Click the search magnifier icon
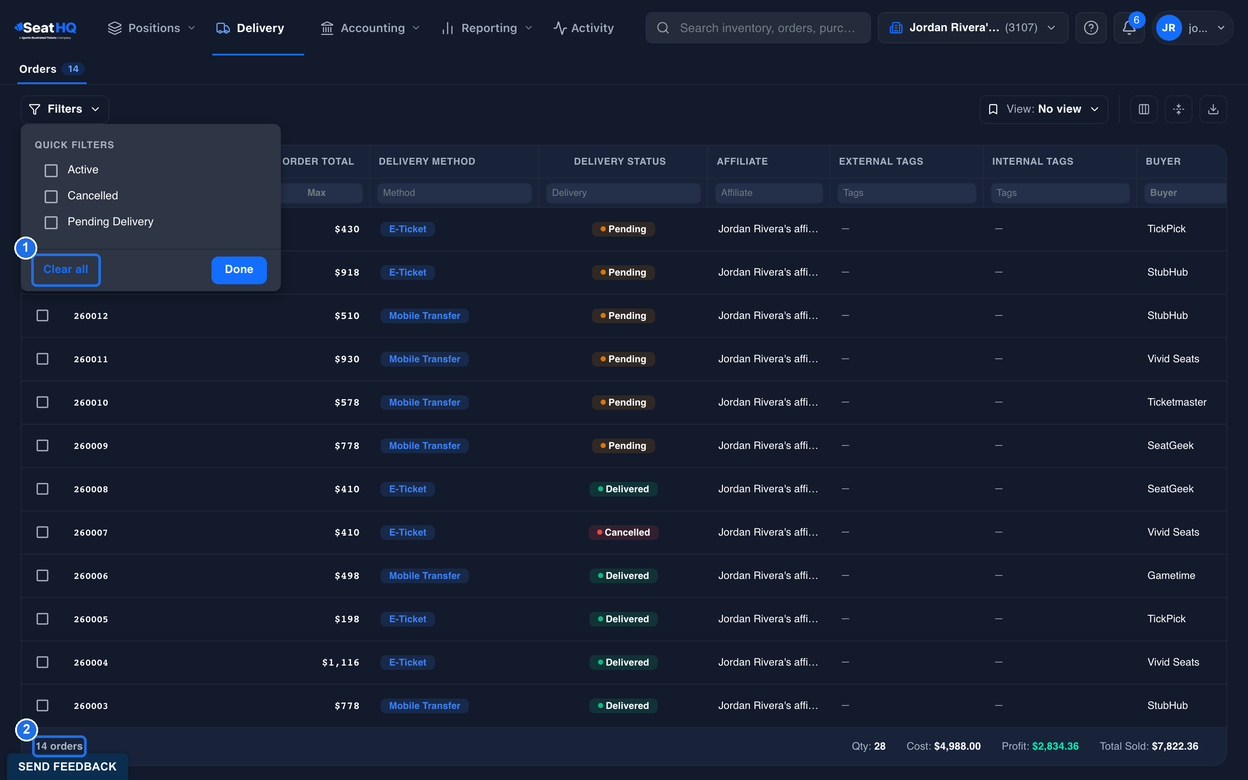Viewport: 1248px width, 780px height. pyautogui.click(x=663, y=28)
